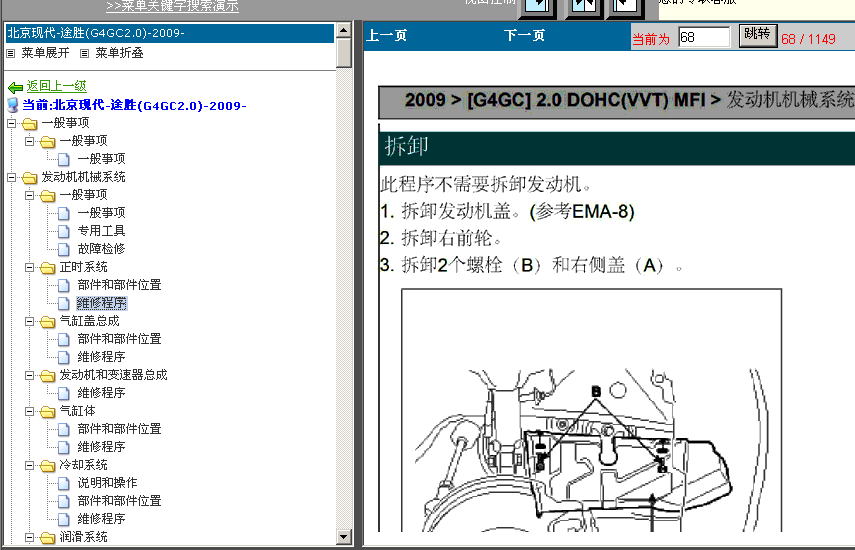Click the folder icon of 冷却系统
The image size is (855, 550).
48,466
